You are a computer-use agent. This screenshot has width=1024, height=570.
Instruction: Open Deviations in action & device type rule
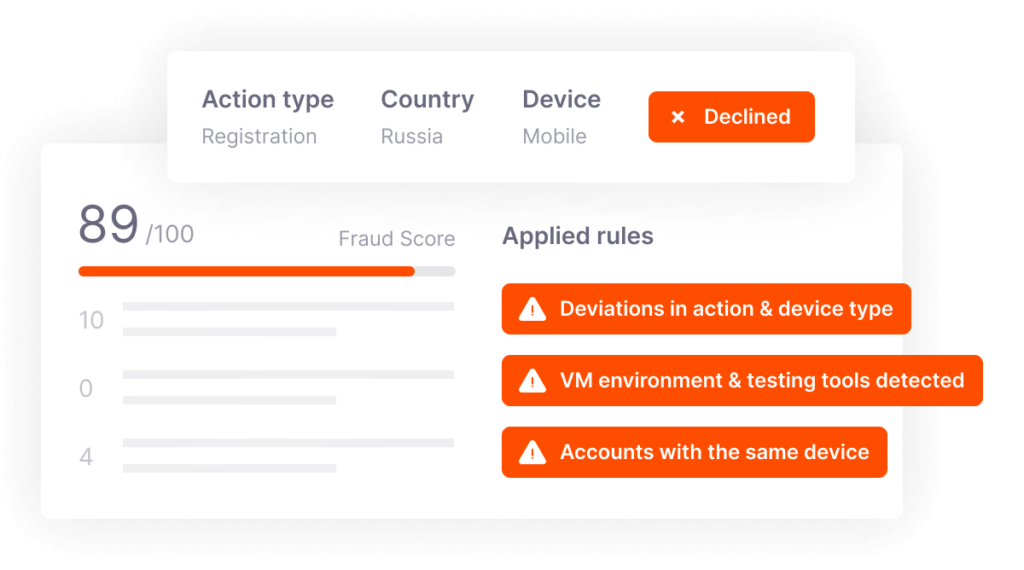[x=706, y=309]
